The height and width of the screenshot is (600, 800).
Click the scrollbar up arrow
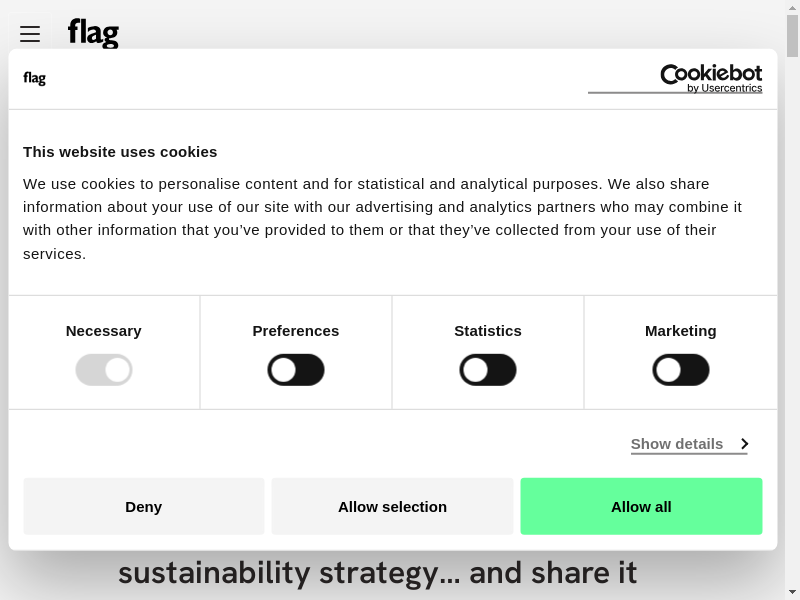(x=793, y=7)
